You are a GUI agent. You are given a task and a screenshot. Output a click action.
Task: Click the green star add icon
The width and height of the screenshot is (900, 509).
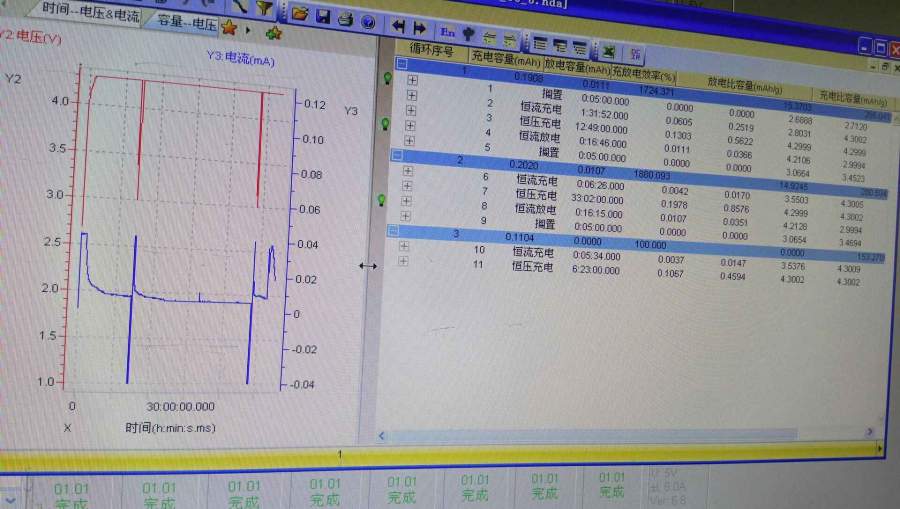[274, 33]
